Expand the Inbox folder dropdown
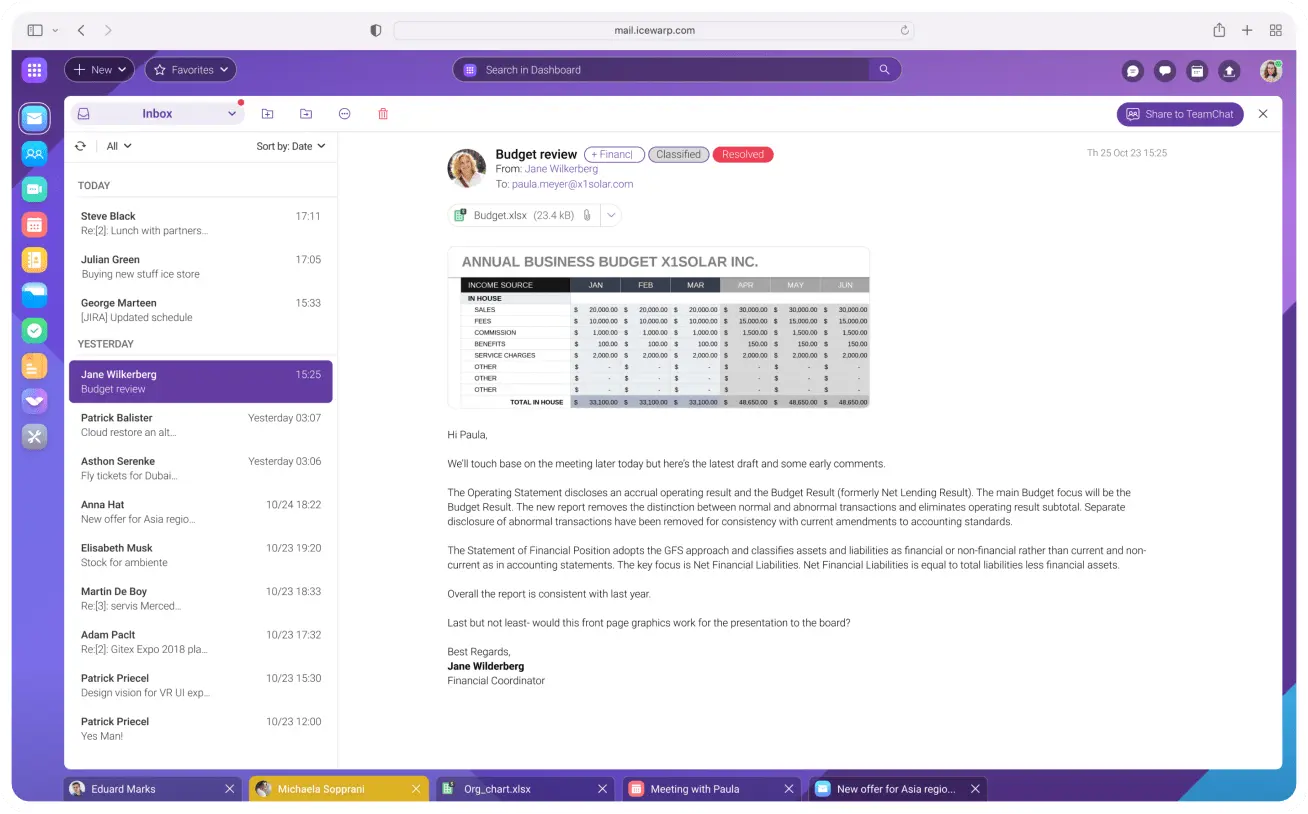Screen dimensions: 1308x814 (232, 113)
